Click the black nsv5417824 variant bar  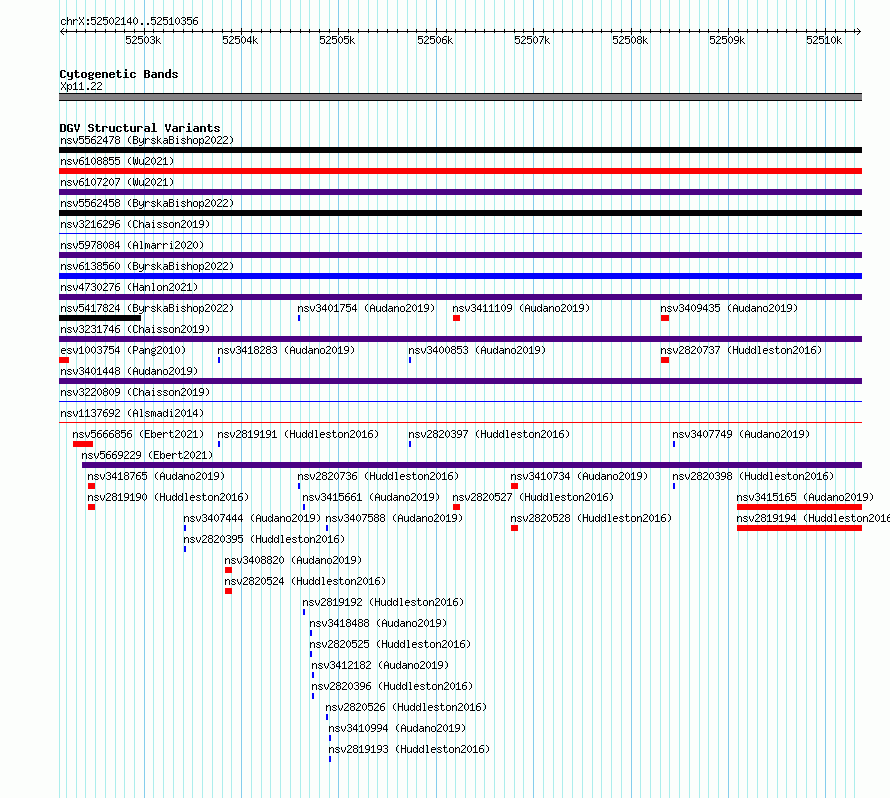point(100,318)
